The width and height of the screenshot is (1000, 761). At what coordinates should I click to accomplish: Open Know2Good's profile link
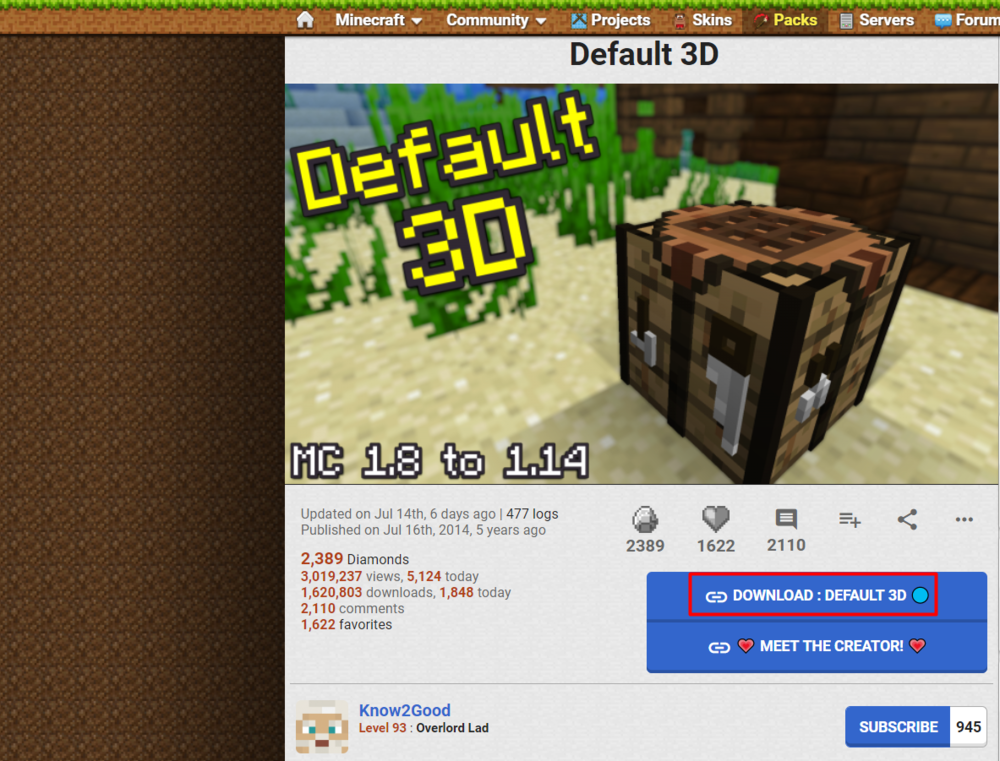point(404,710)
